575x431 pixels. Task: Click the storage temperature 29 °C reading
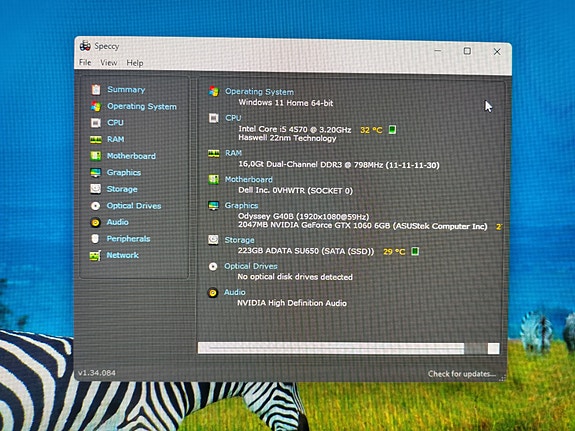[x=394, y=252]
